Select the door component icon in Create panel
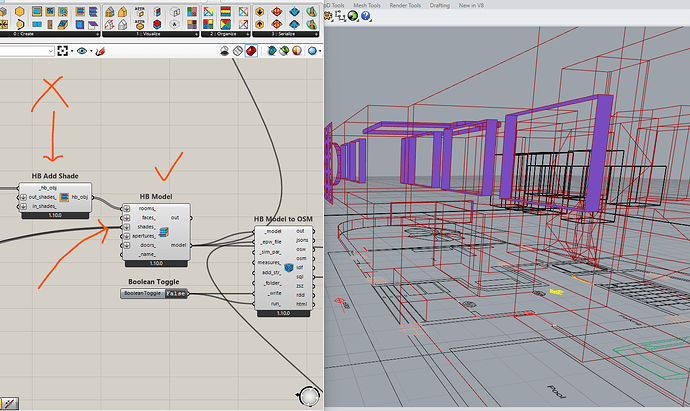This screenshot has height=411, width=690. (x=50, y=24)
